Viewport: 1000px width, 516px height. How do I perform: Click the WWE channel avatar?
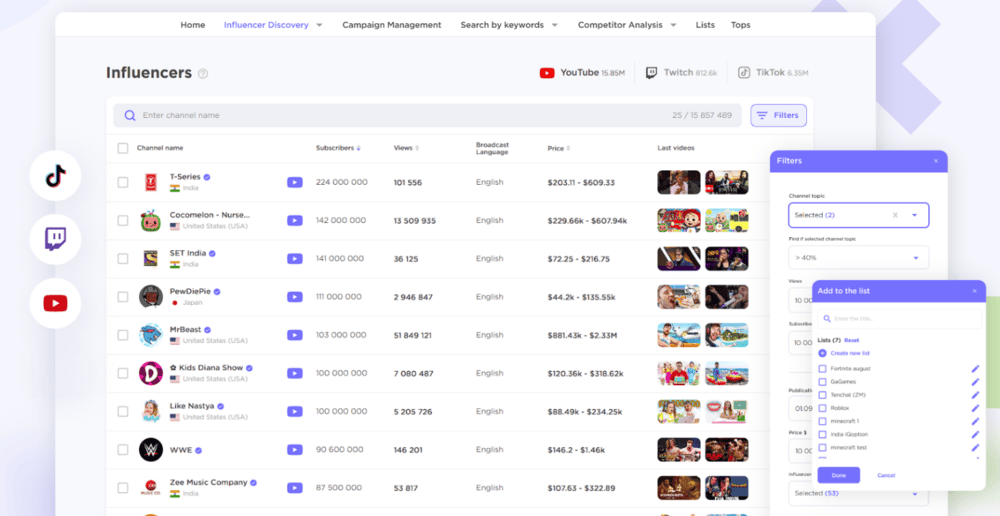click(151, 450)
